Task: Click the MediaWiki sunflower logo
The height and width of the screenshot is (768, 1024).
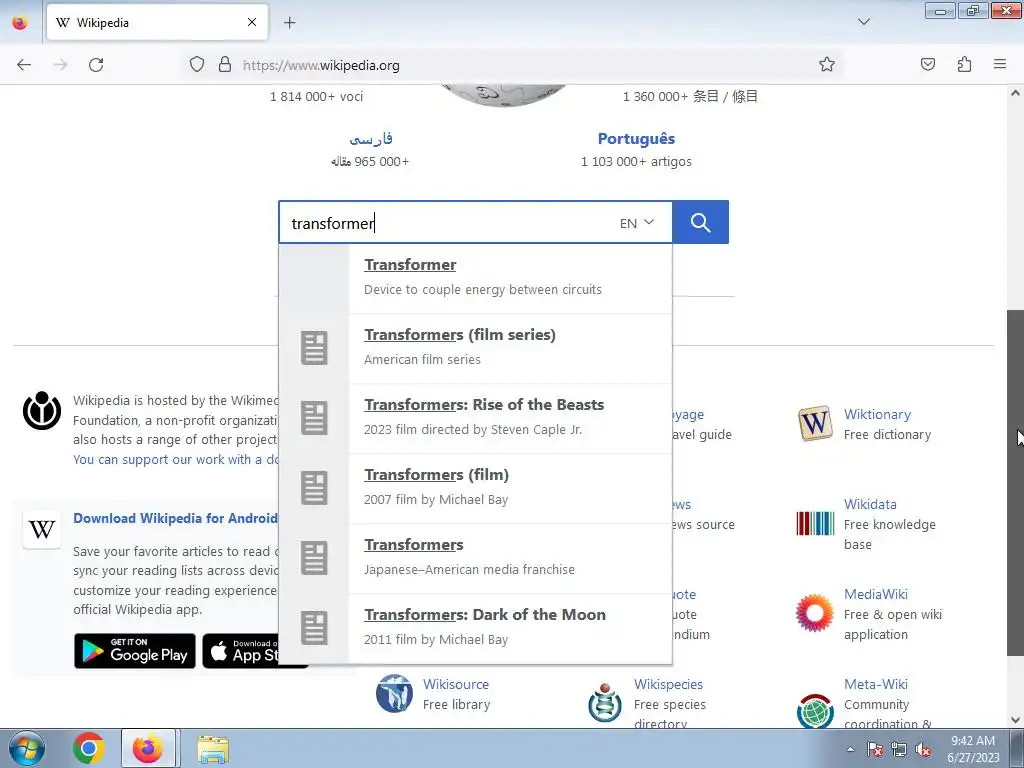Action: (815, 613)
